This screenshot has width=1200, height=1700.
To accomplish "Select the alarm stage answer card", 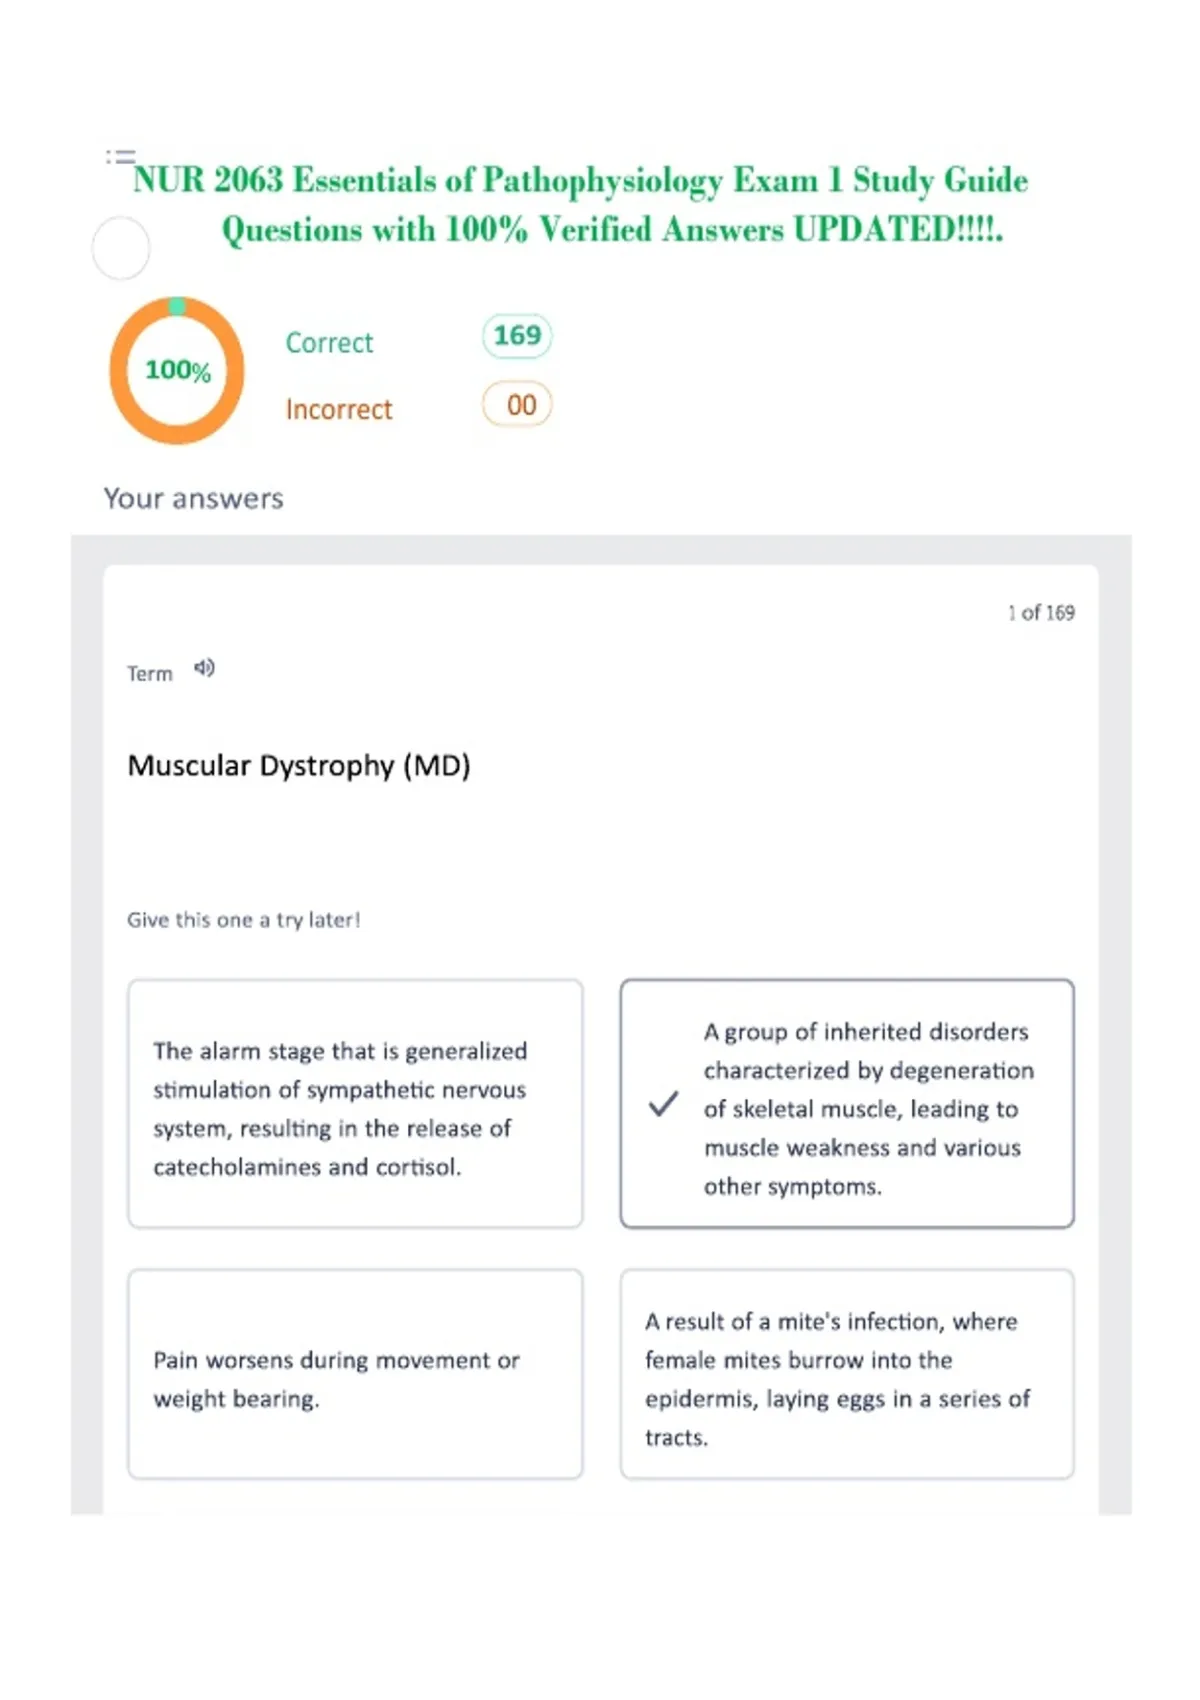I will tap(355, 1104).
